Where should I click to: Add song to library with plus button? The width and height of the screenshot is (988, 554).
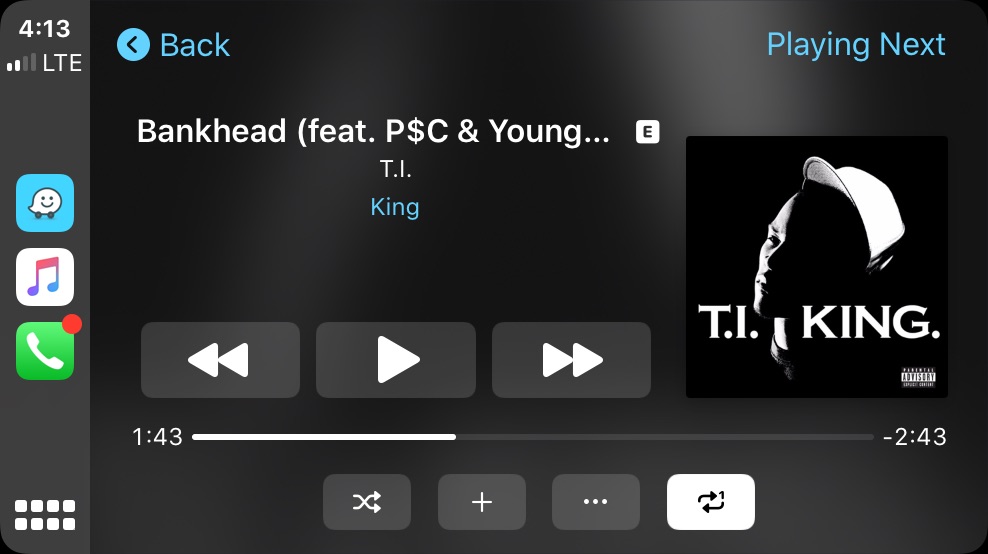482,502
